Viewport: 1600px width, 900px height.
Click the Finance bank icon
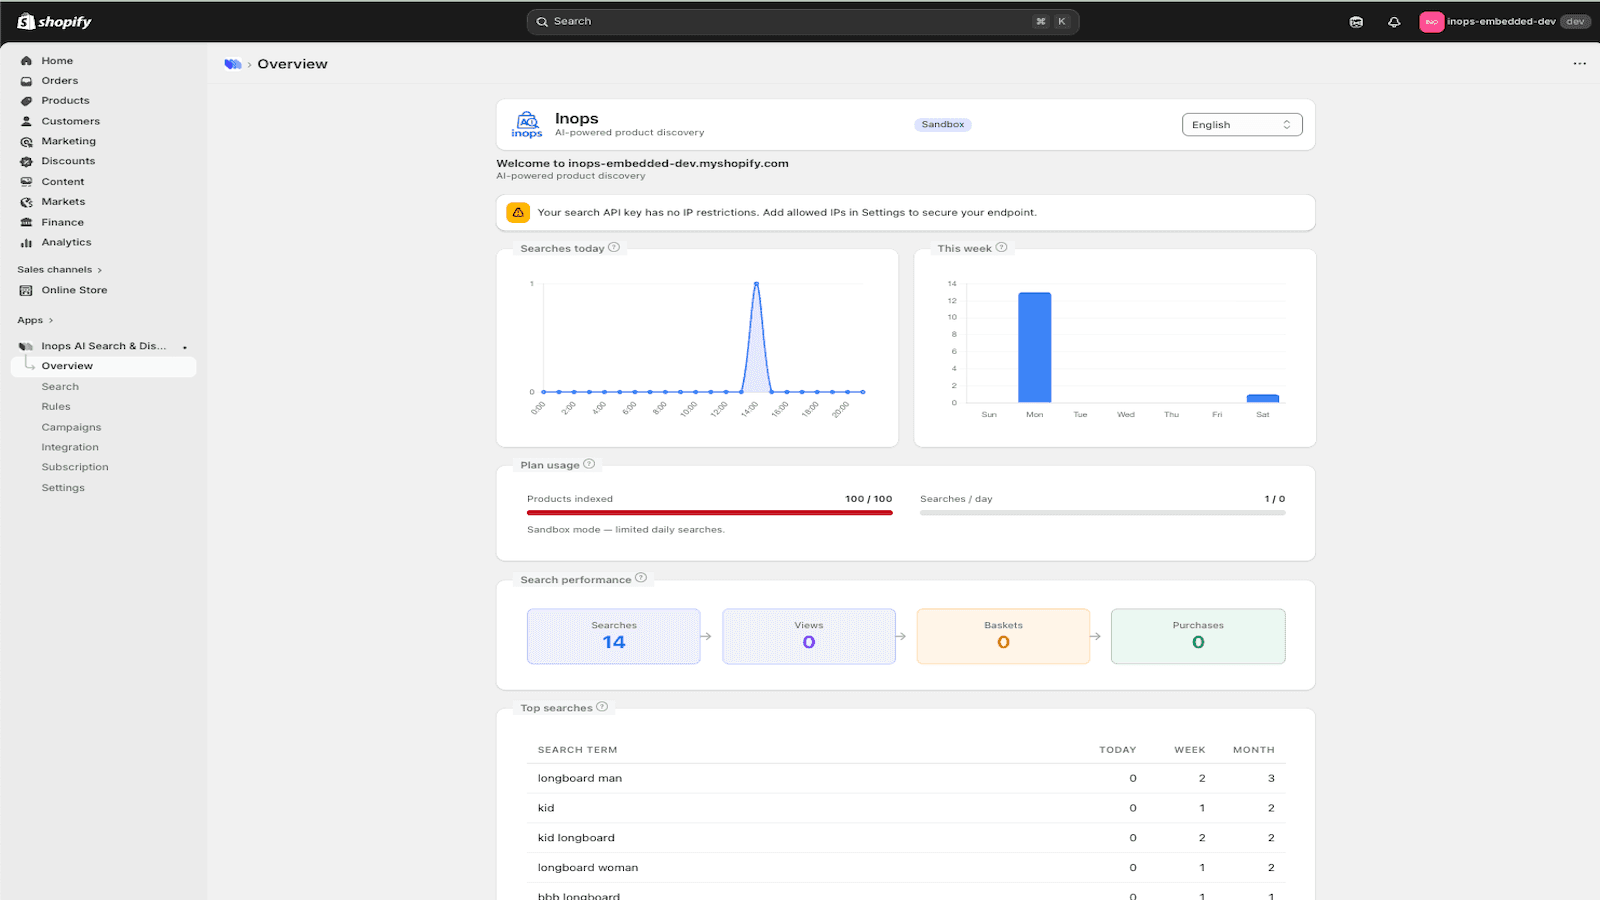click(26, 222)
